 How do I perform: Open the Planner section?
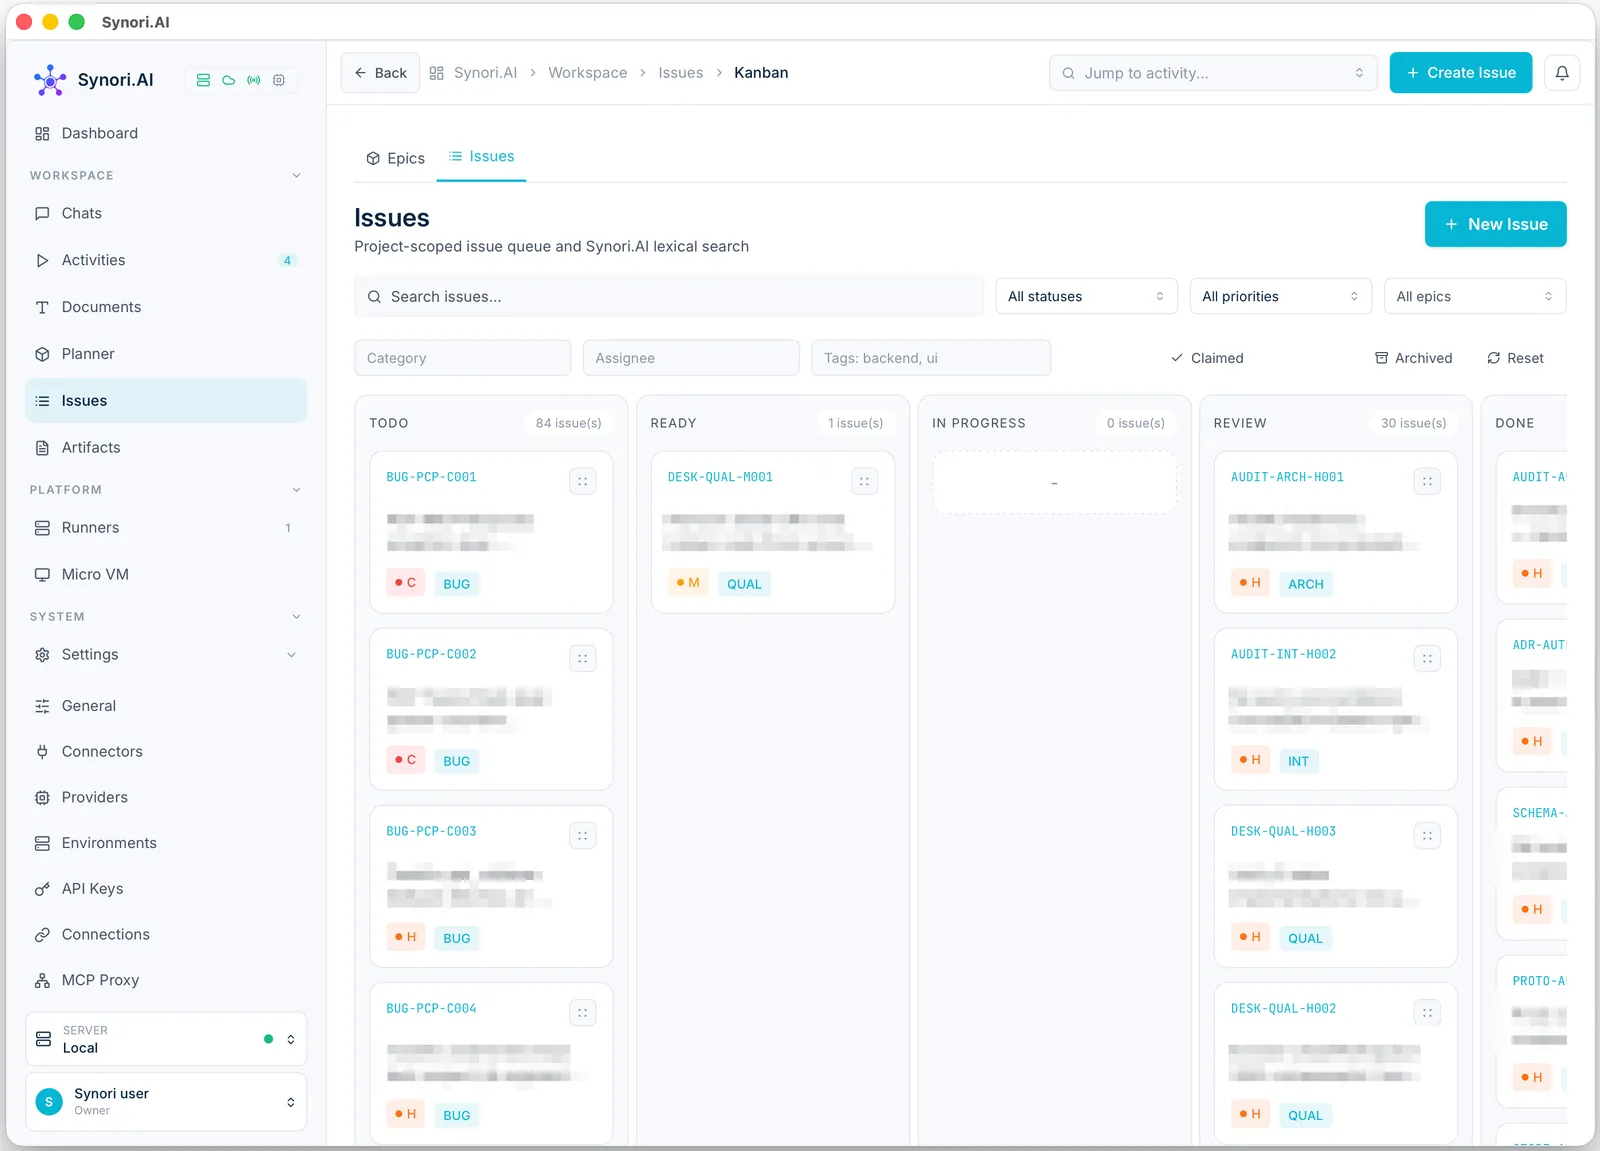pyautogui.click(x=166, y=354)
